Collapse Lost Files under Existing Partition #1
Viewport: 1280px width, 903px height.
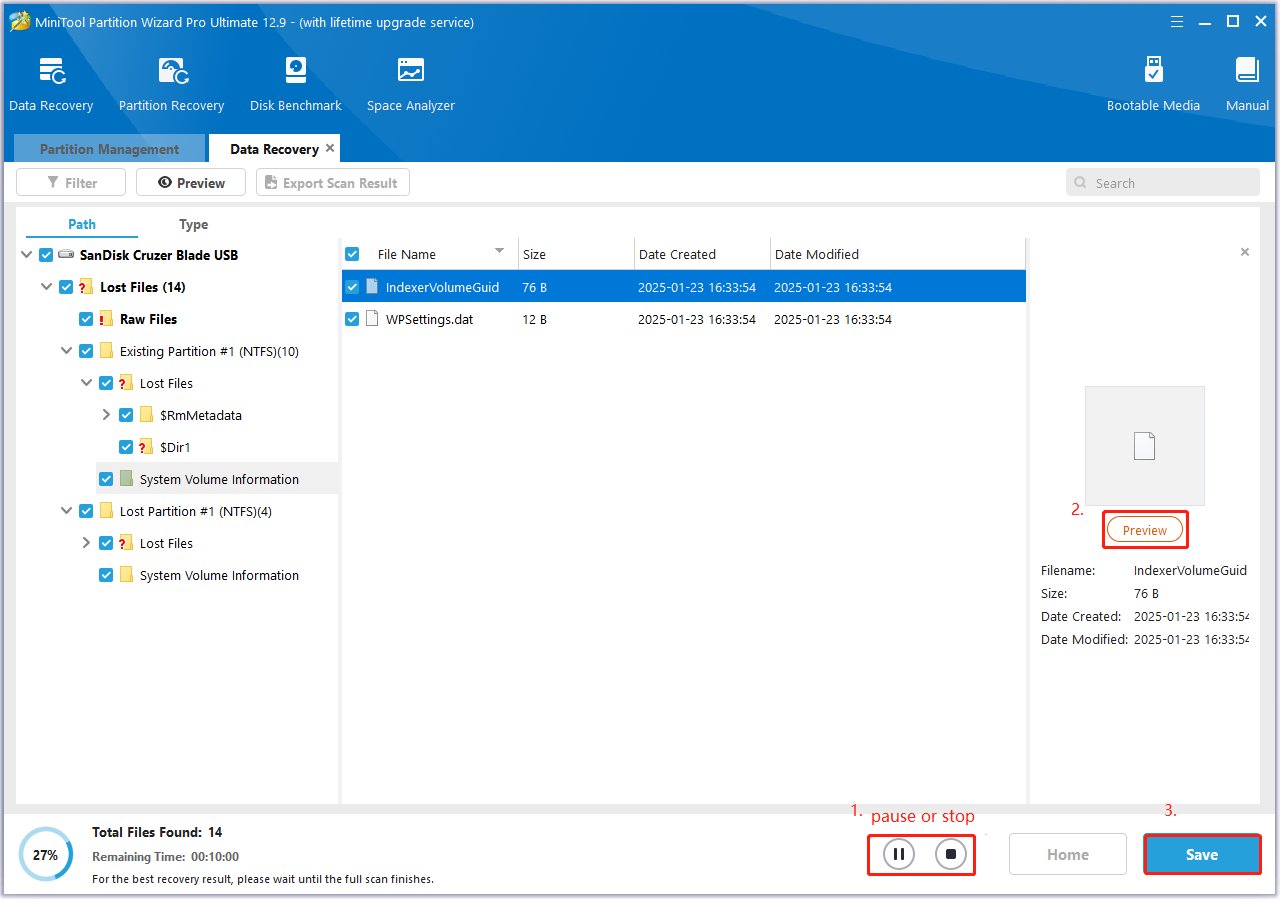pos(86,383)
